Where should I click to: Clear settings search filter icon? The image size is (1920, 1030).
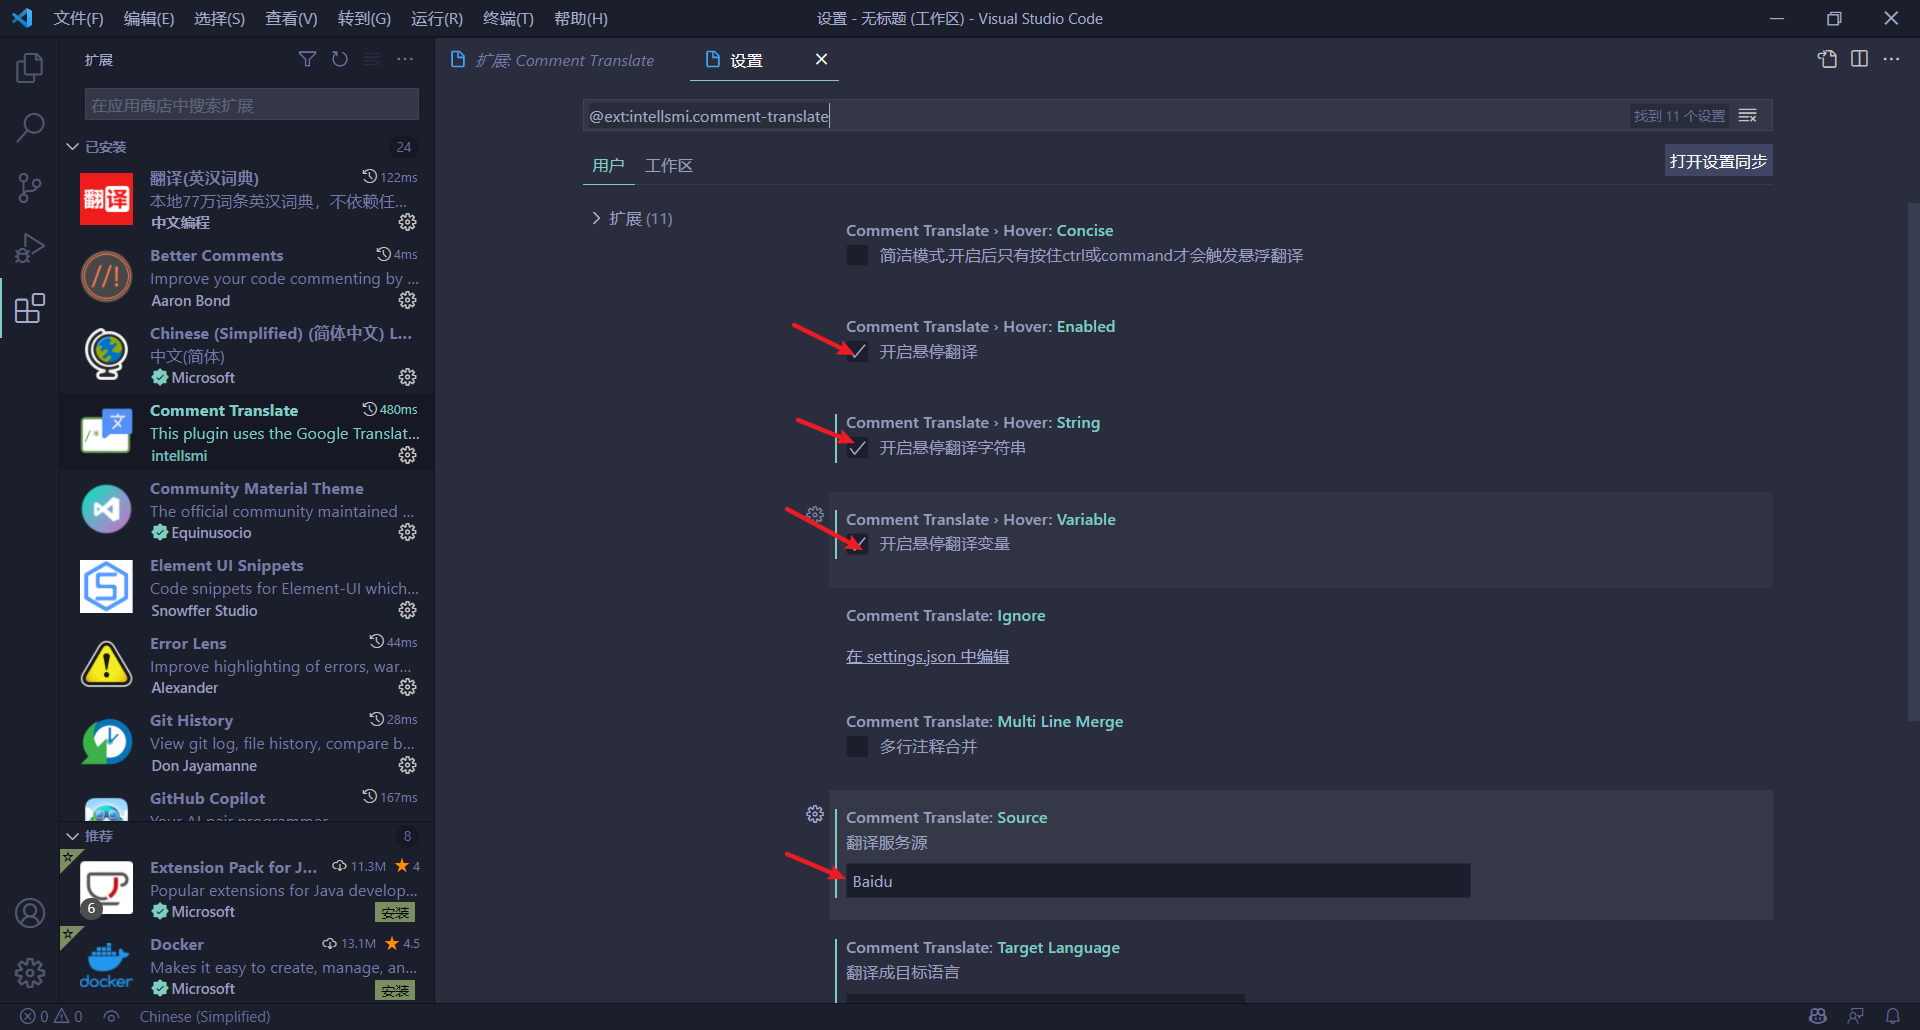coord(1747,116)
